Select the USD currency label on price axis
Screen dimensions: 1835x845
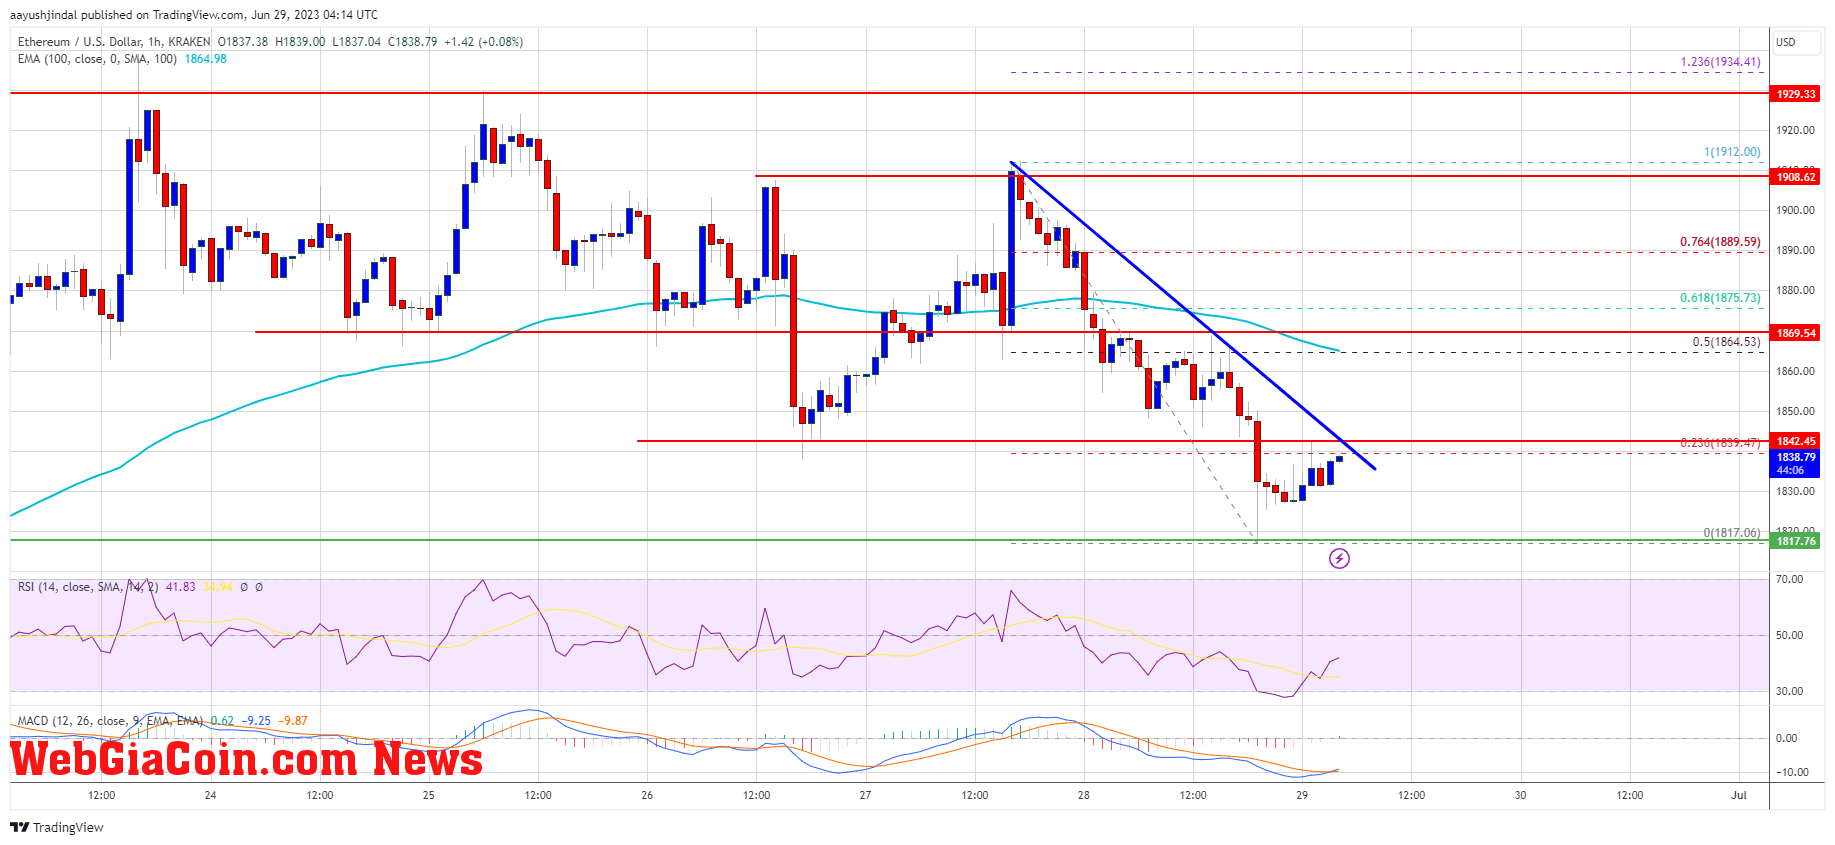coord(1785,42)
